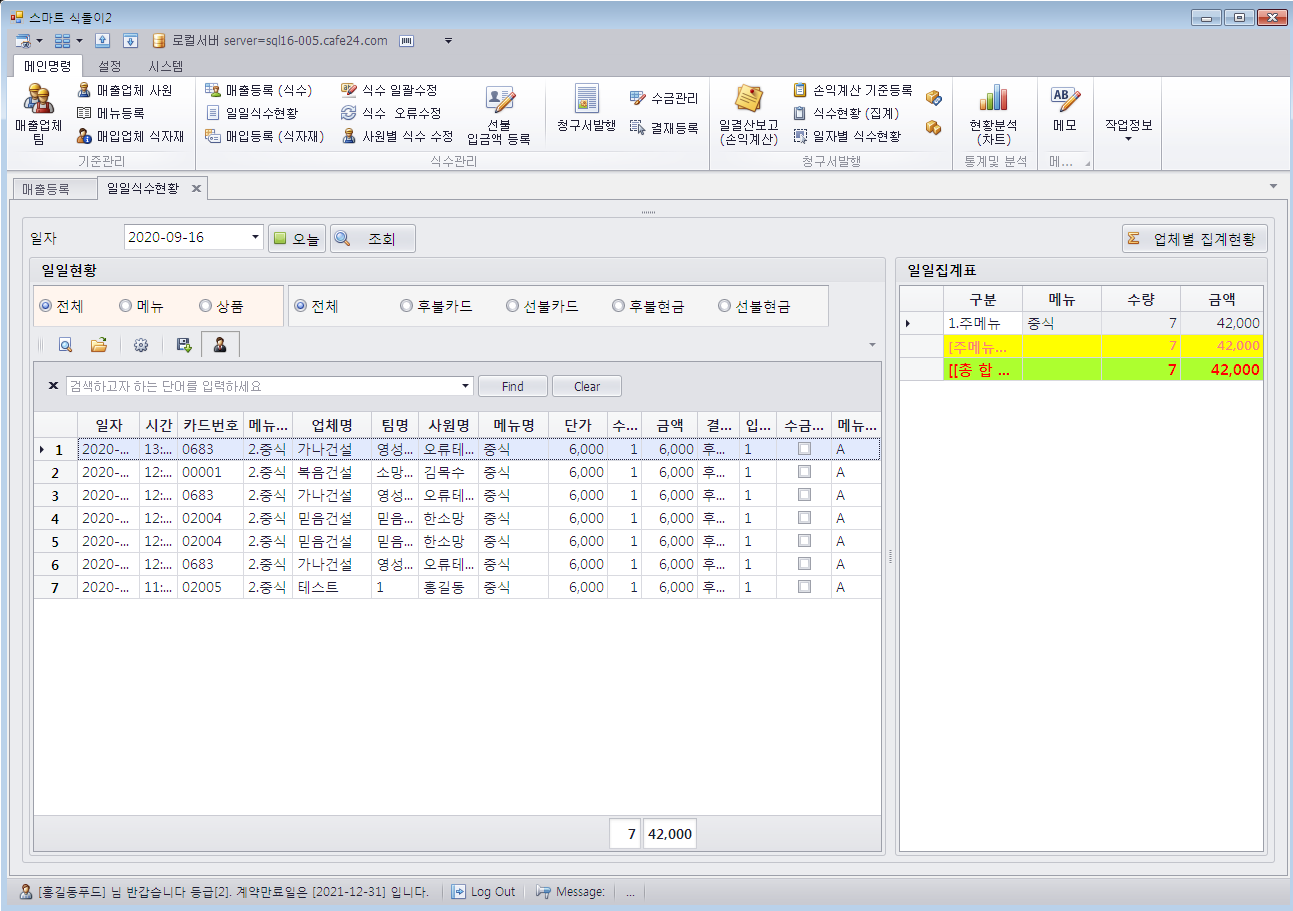Select the 선불현금 radio button
Image resolution: width=1293 pixels, height=911 pixels.
click(x=754, y=306)
